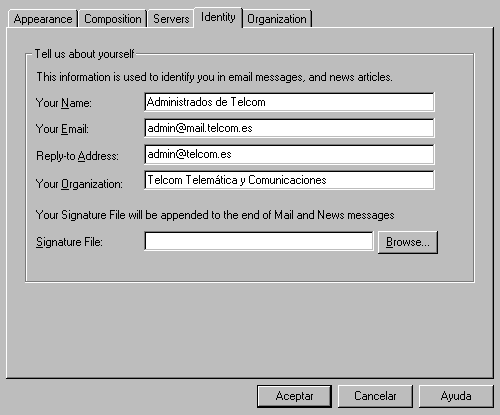Select the Your Organization text box

click(x=289, y=180)
